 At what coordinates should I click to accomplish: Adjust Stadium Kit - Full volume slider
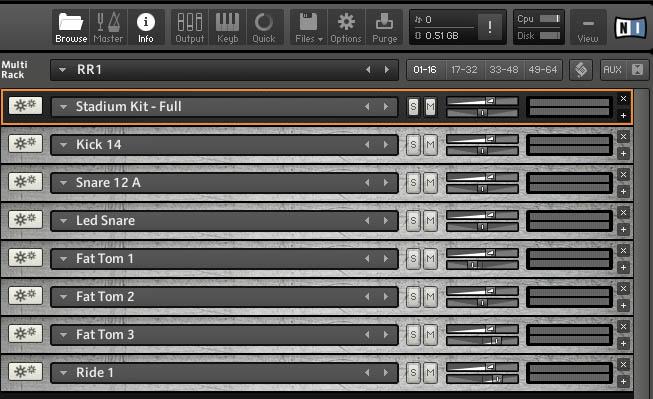tap(482, 101)
